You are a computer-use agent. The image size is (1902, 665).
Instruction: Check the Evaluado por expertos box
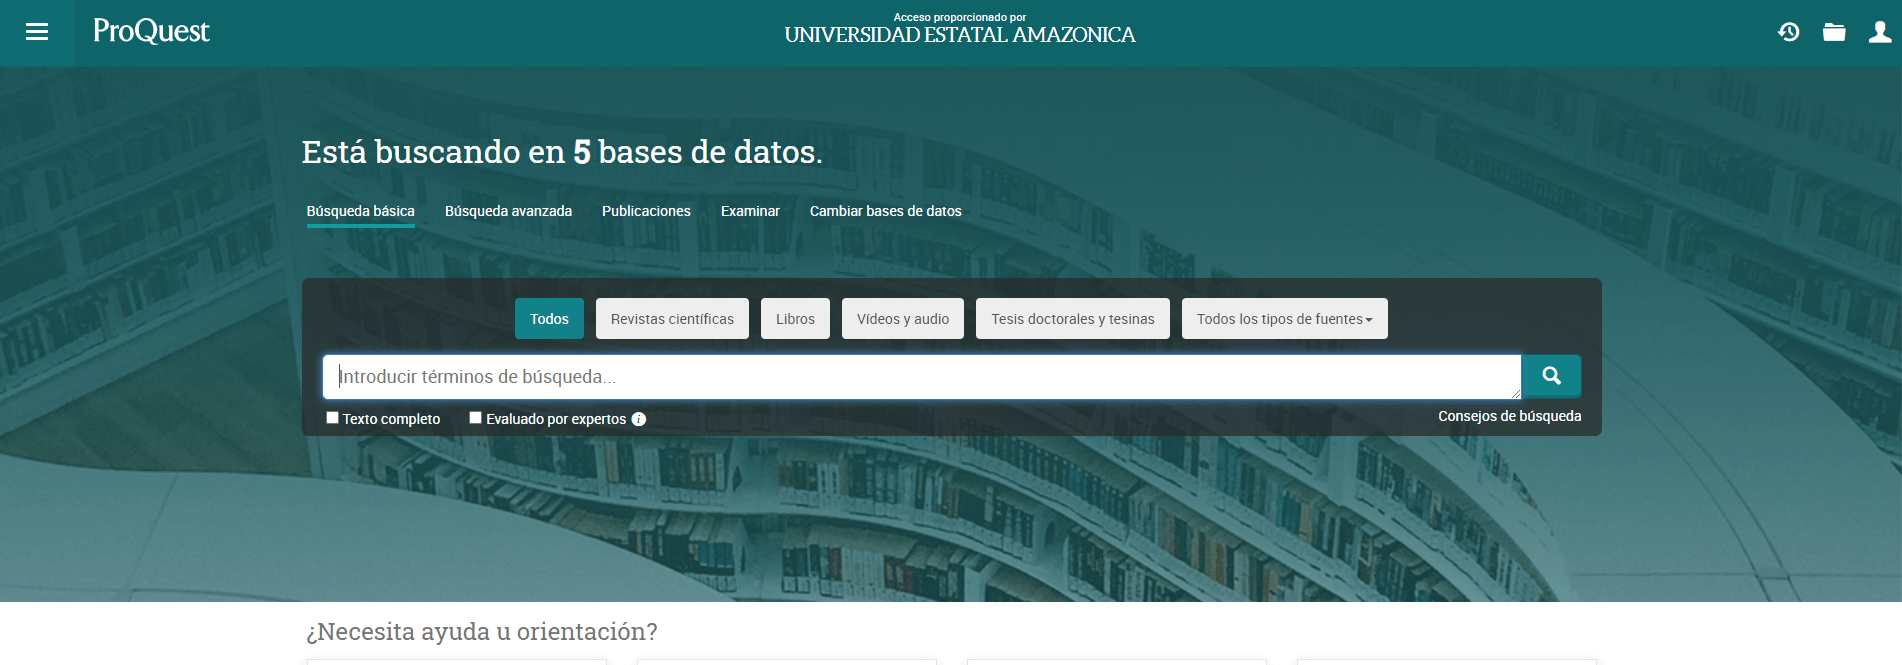click(476, 418)
